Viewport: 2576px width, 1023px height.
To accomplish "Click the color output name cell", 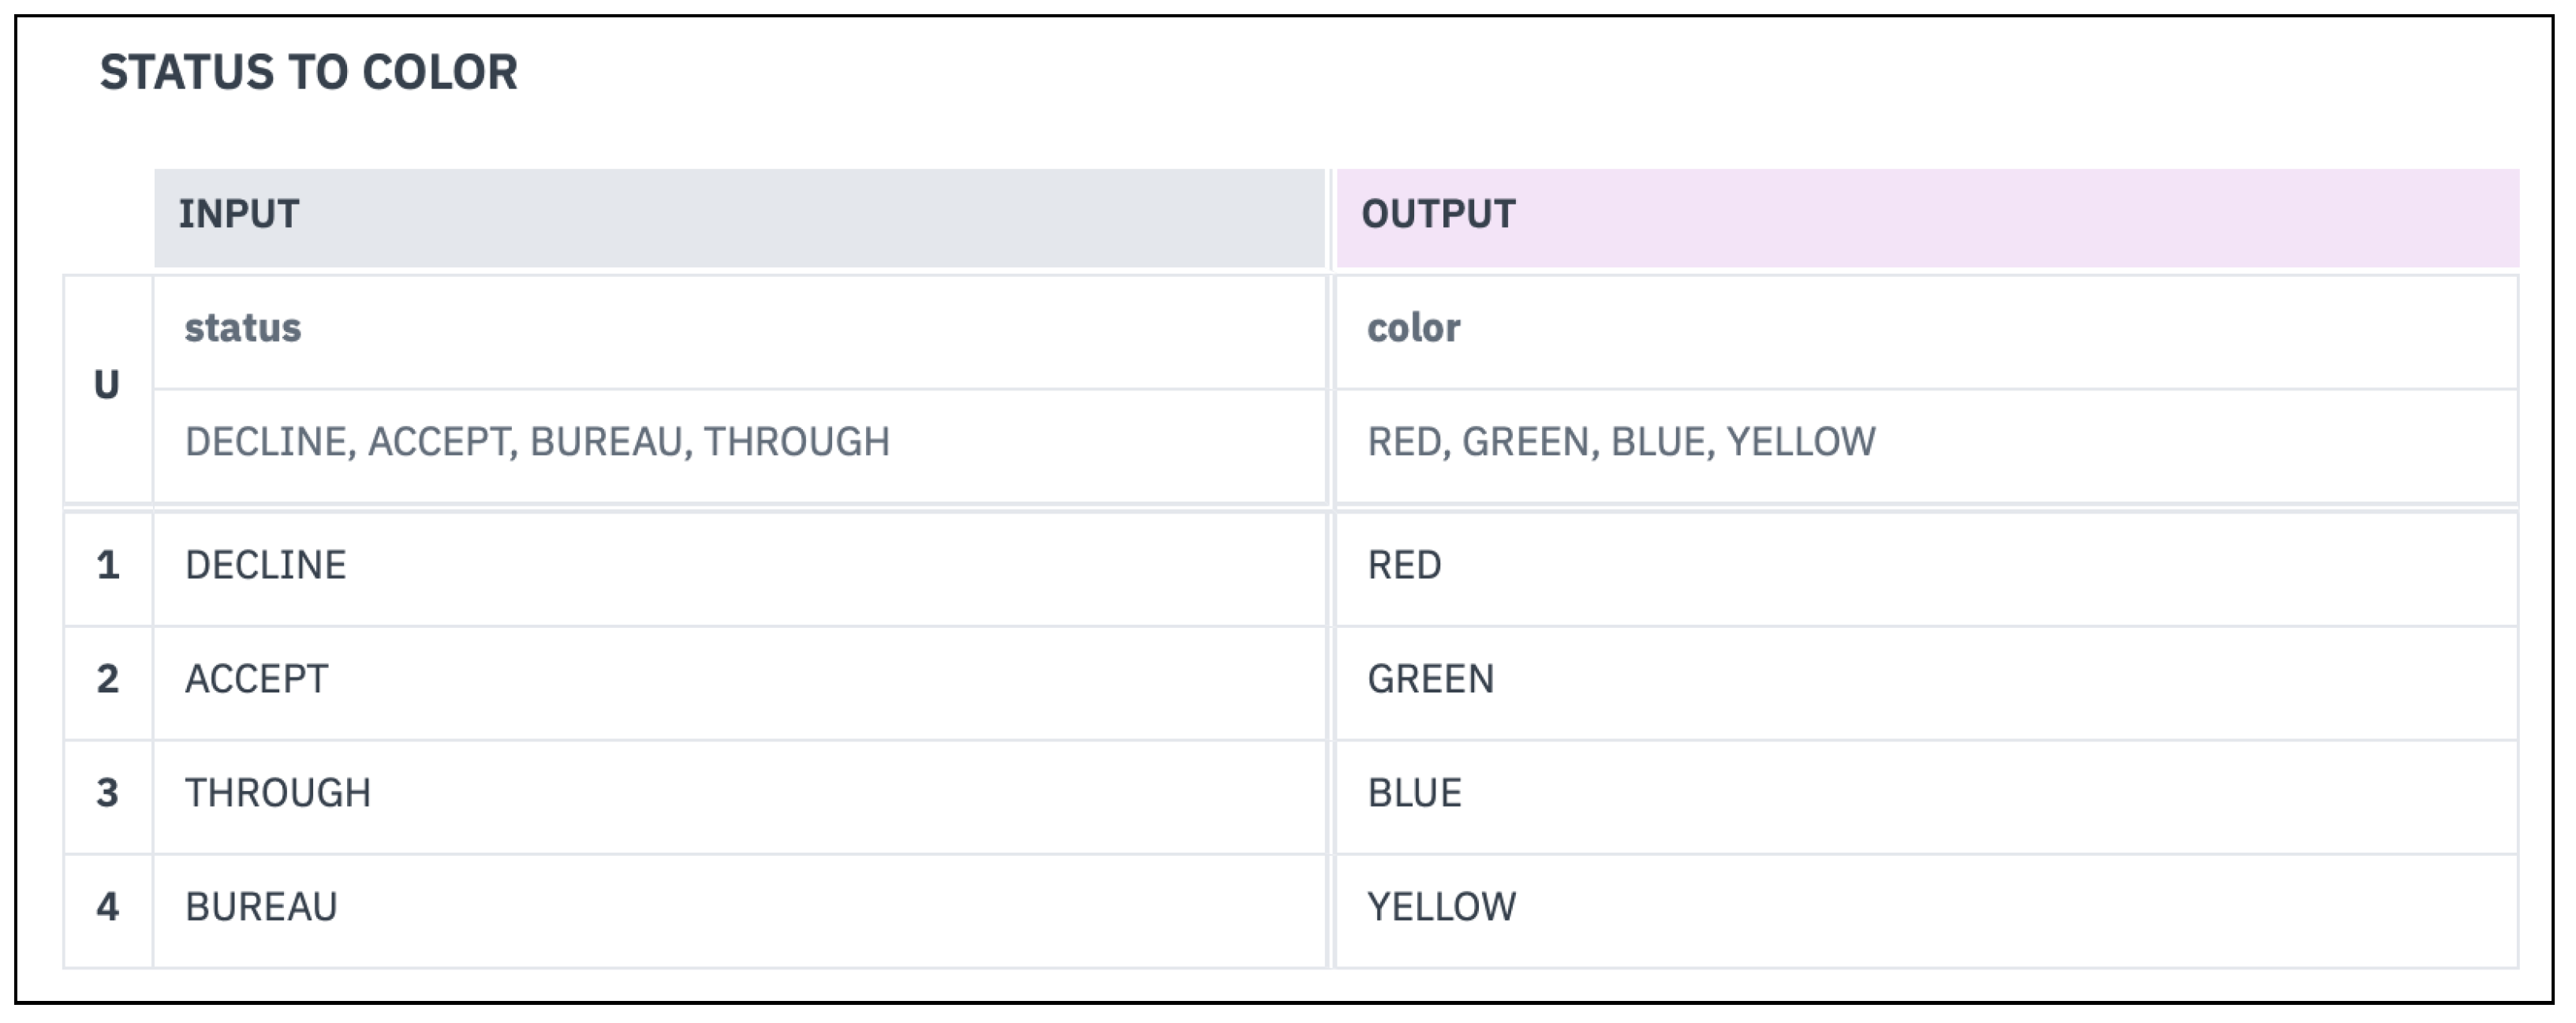I will click(1926, 330).
